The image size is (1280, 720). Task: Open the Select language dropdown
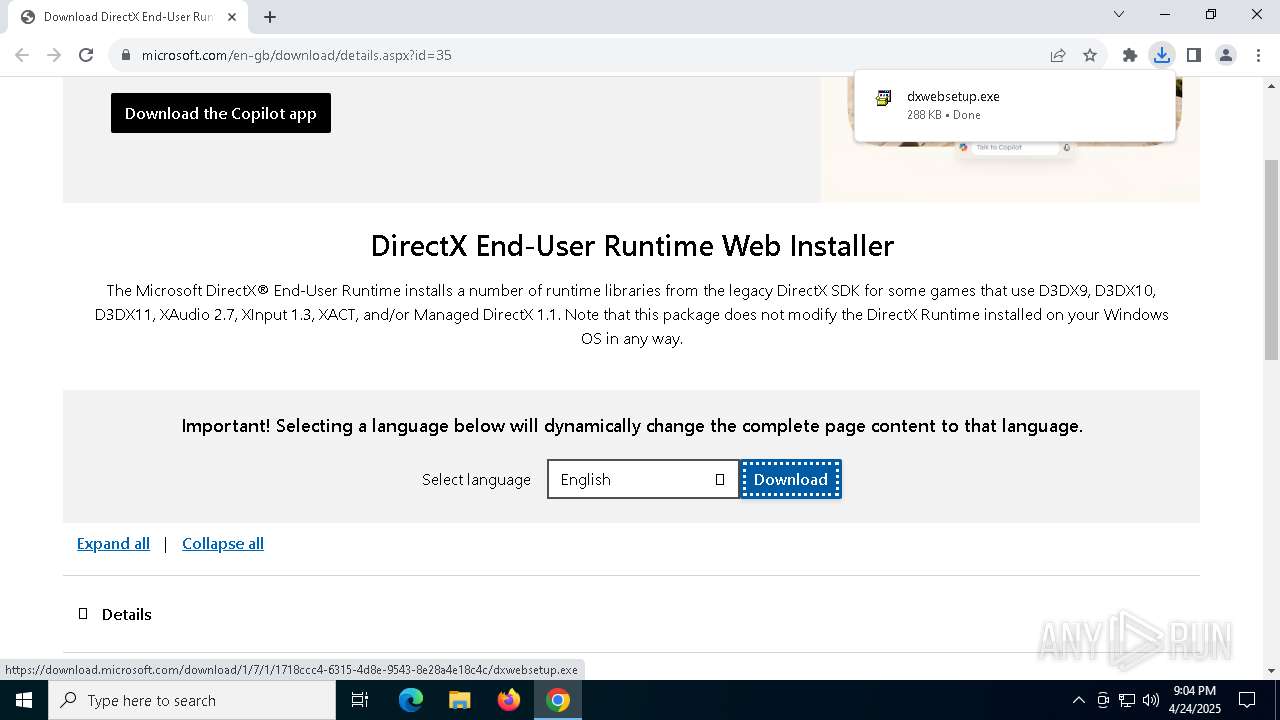click(x=643, y=479)
